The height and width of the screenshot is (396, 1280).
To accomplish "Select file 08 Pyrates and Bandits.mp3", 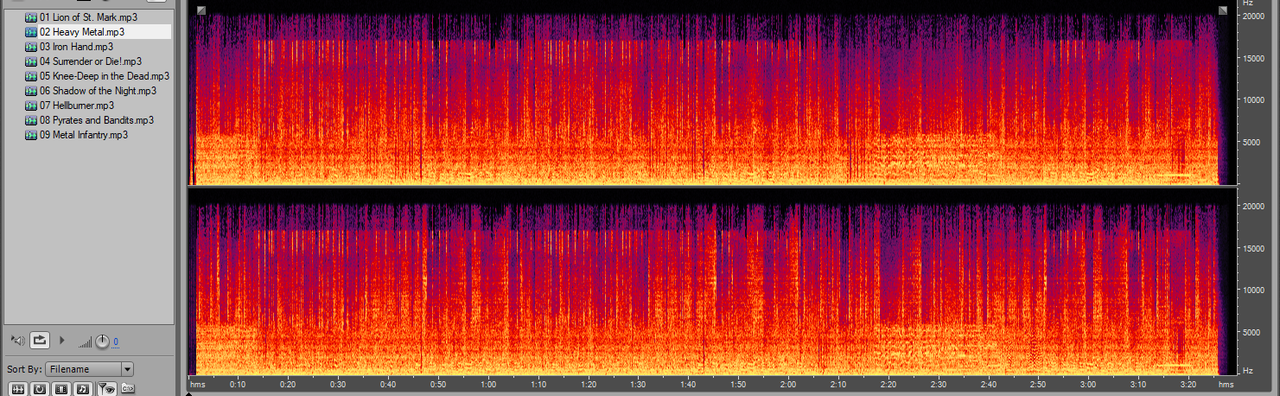I will pos(97,120).
